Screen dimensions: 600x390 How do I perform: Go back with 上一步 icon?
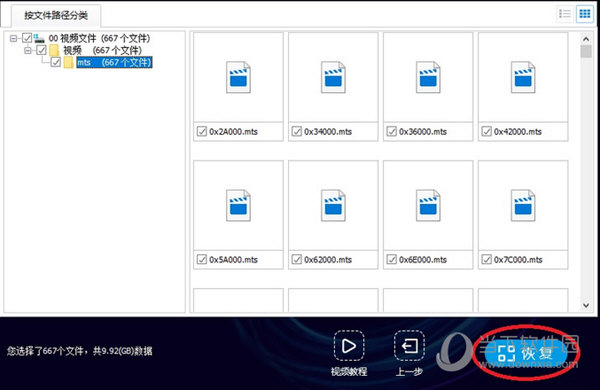click(409, 346)
